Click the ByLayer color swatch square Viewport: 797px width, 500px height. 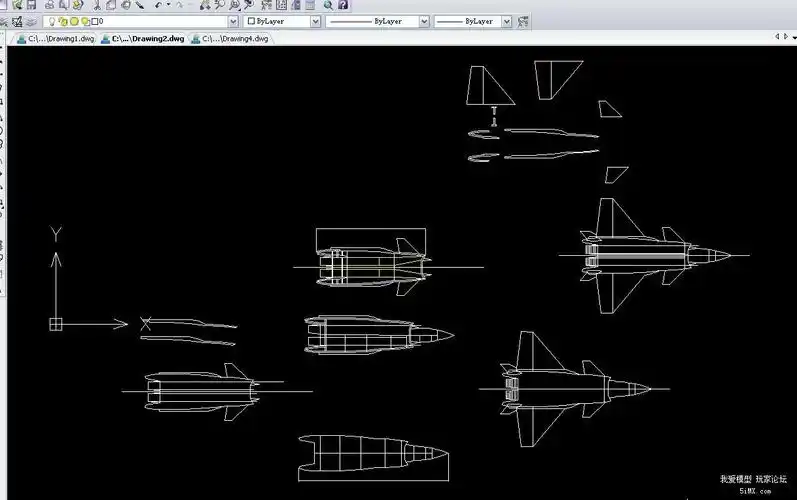click(251, 21)
